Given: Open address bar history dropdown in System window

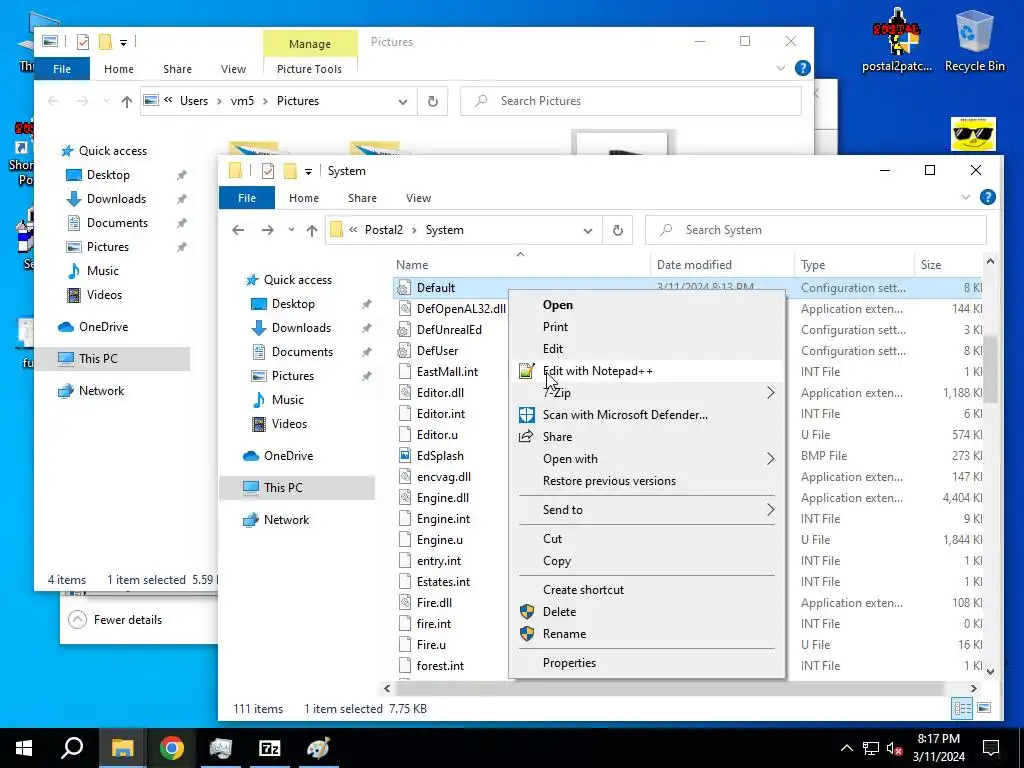Looking at the screenshot, I should (x=588, y=231).
